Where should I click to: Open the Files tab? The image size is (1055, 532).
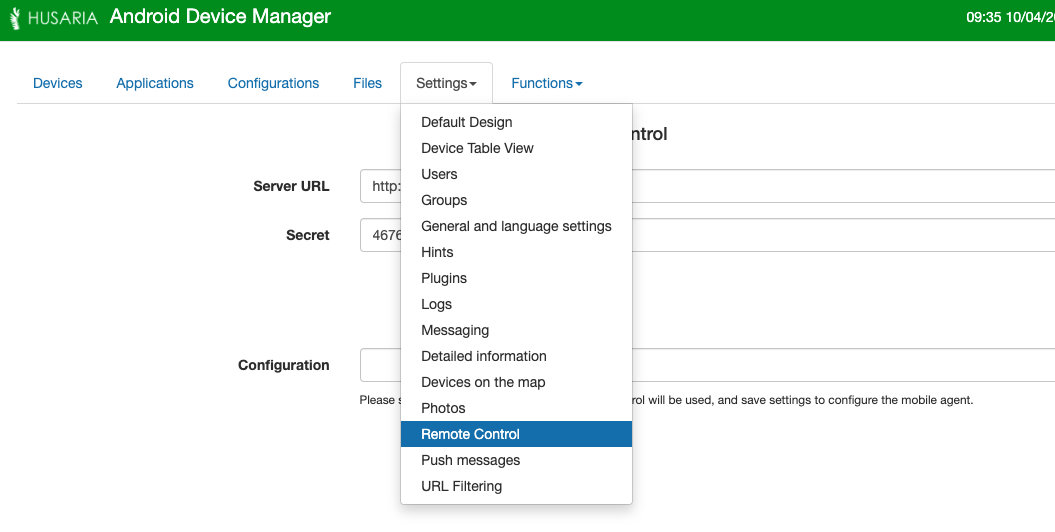click(367, 83)
